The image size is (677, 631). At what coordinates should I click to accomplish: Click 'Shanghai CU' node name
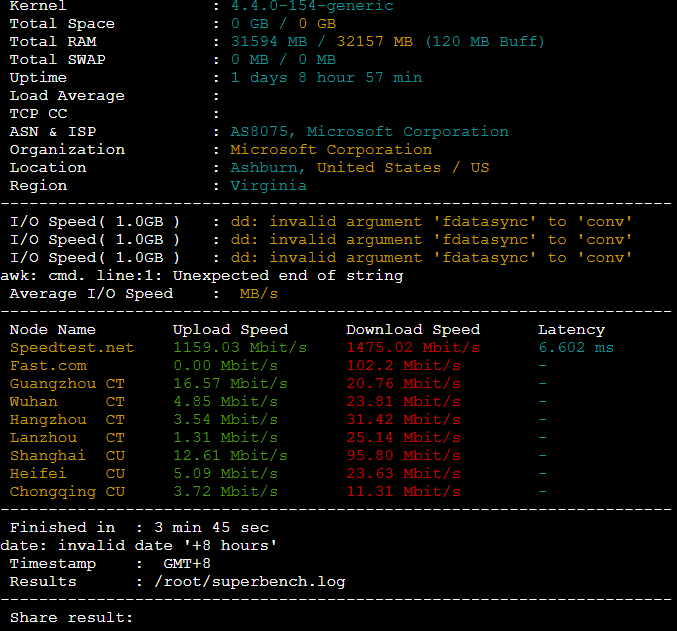[x=67, y=456]
